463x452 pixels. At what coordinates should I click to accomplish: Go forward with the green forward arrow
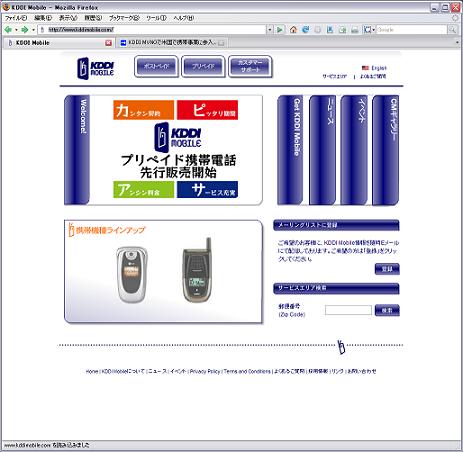[x=25, y=30]
